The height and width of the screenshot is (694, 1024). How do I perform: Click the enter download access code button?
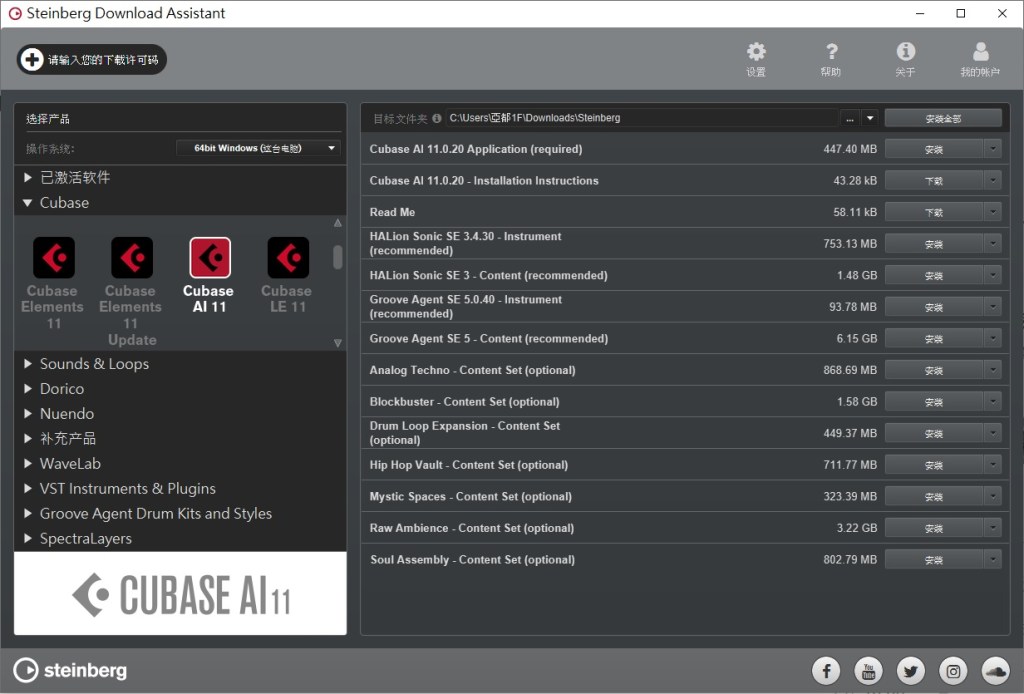92,60
